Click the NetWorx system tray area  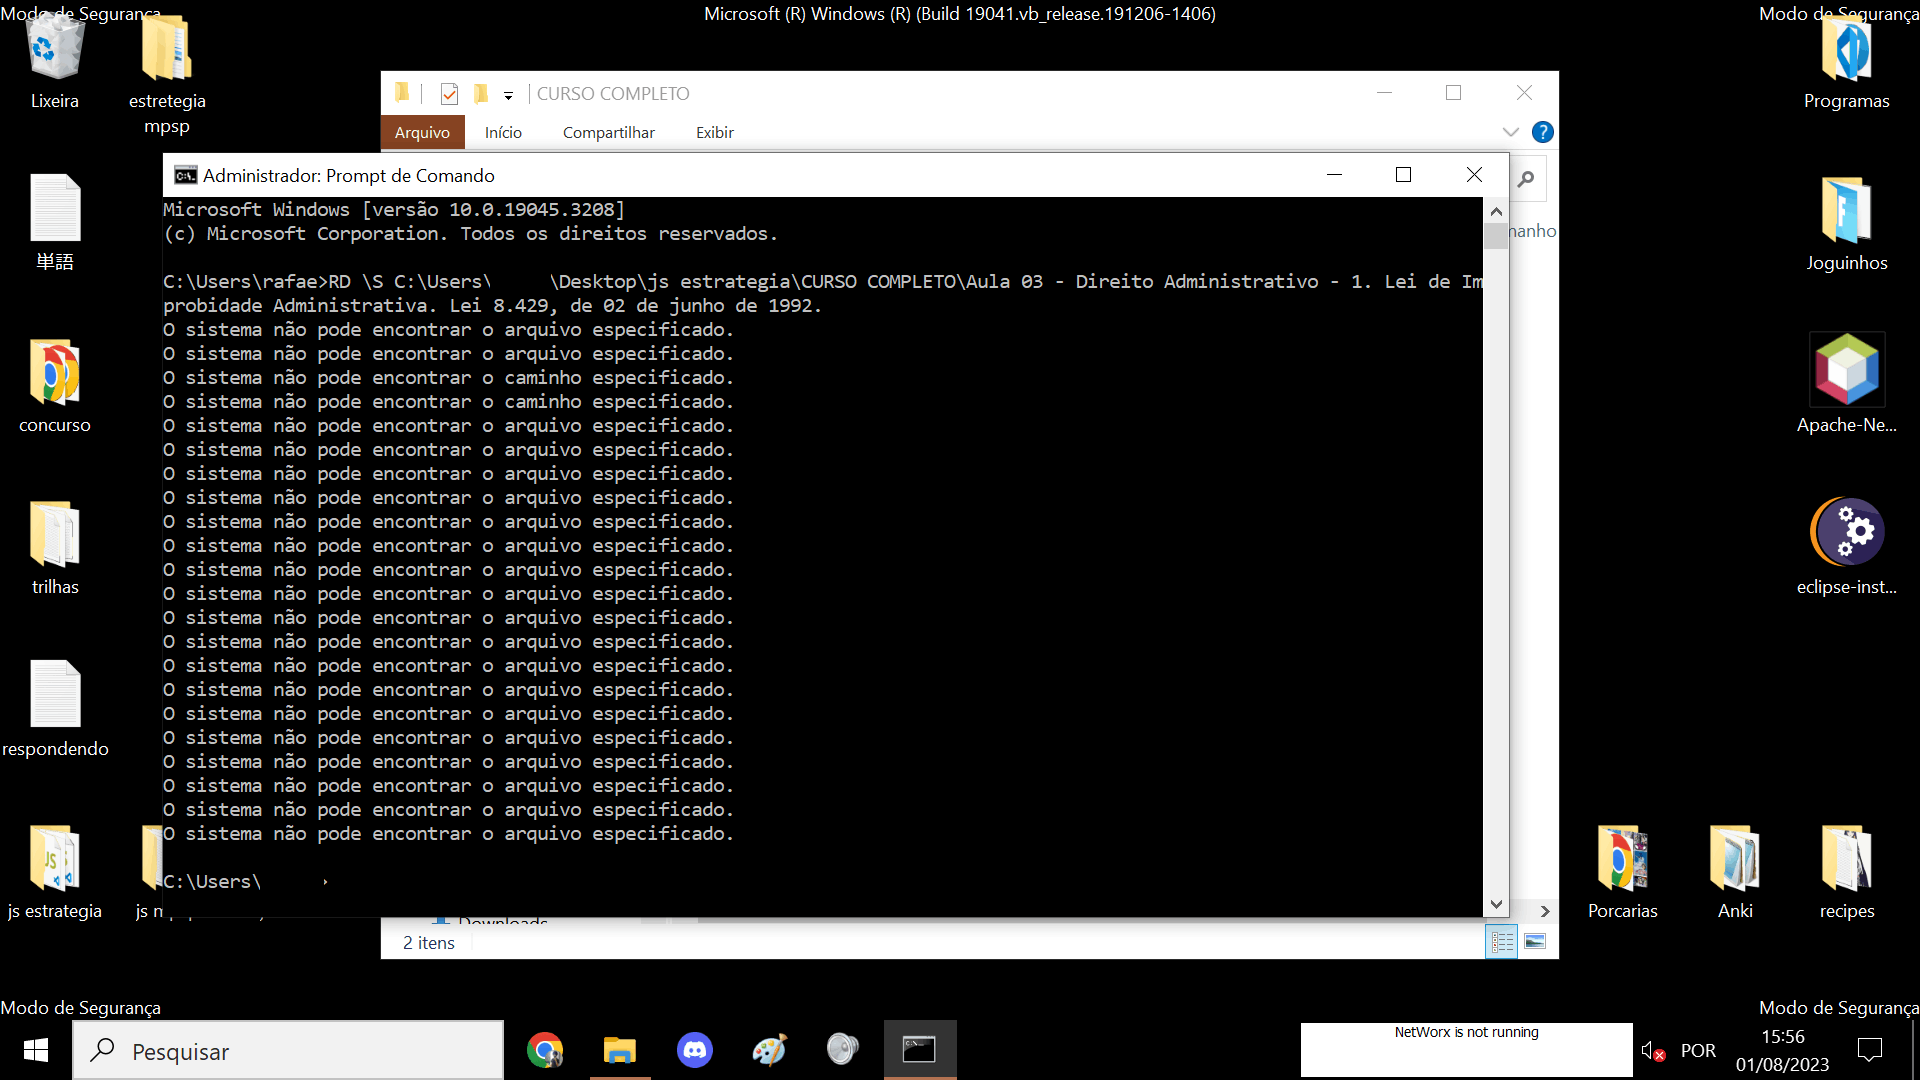(1465, 1050)
